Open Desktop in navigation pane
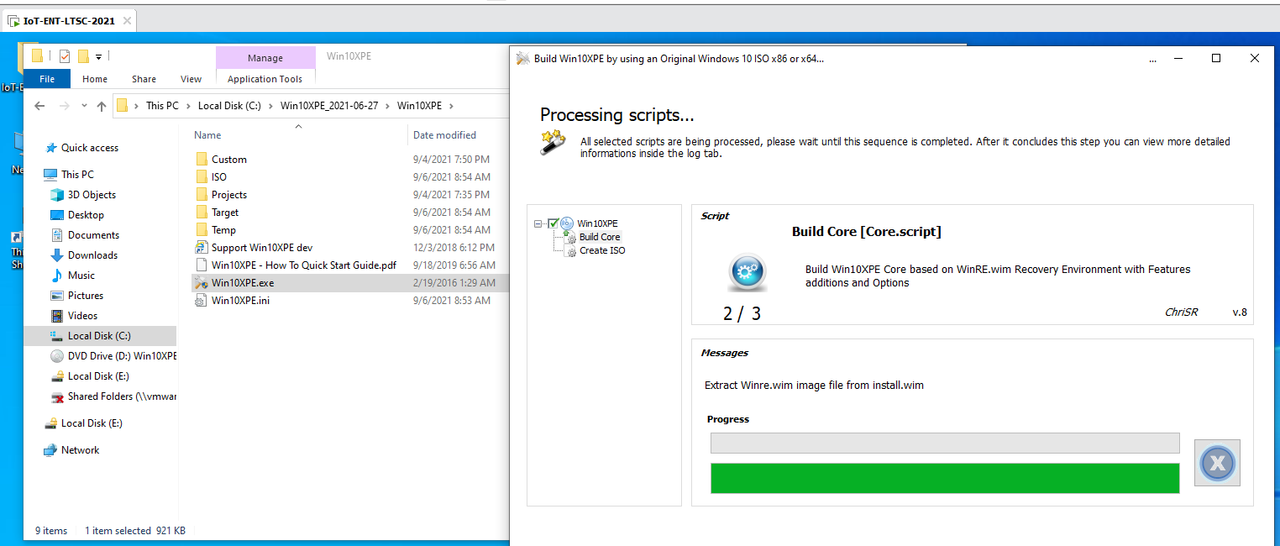The image size is (1280, 546). pos(85,215)
